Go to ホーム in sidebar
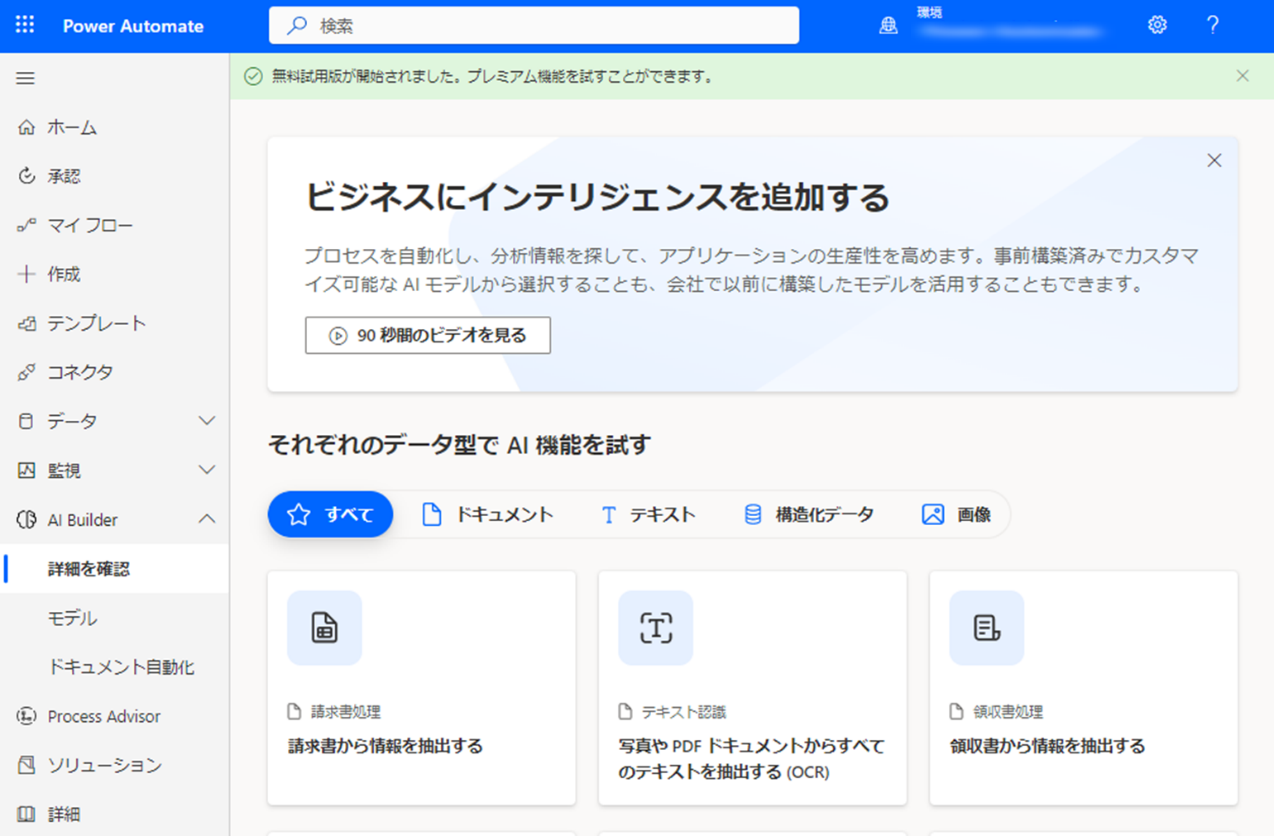1274x836 pixels. 72,127
